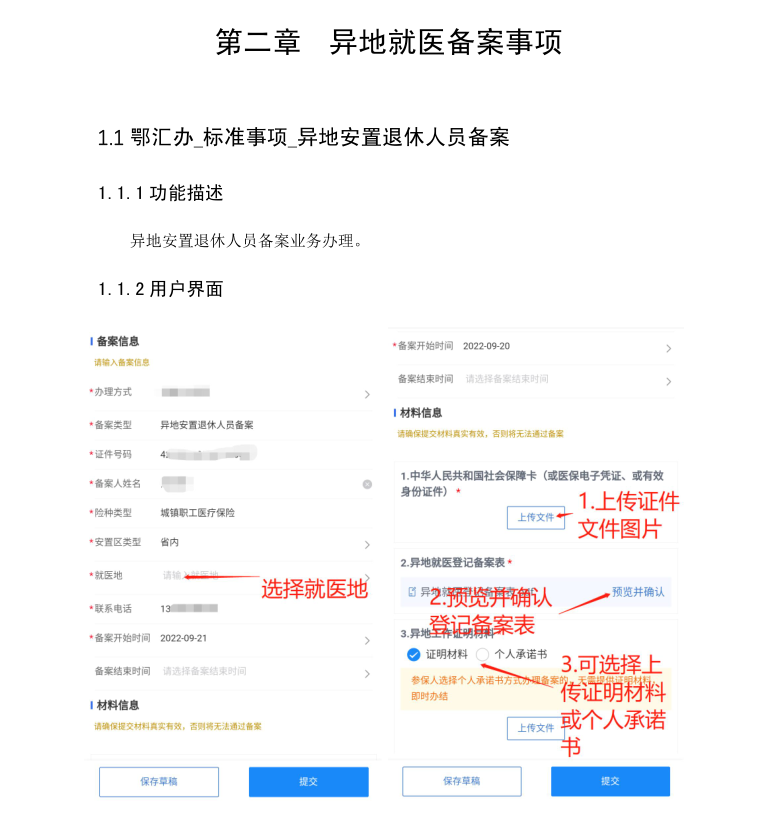The width and height of the screenshot is (778, 820).
Task: Select the 个人承诺书 radio option
Action: tap(482, 654)
